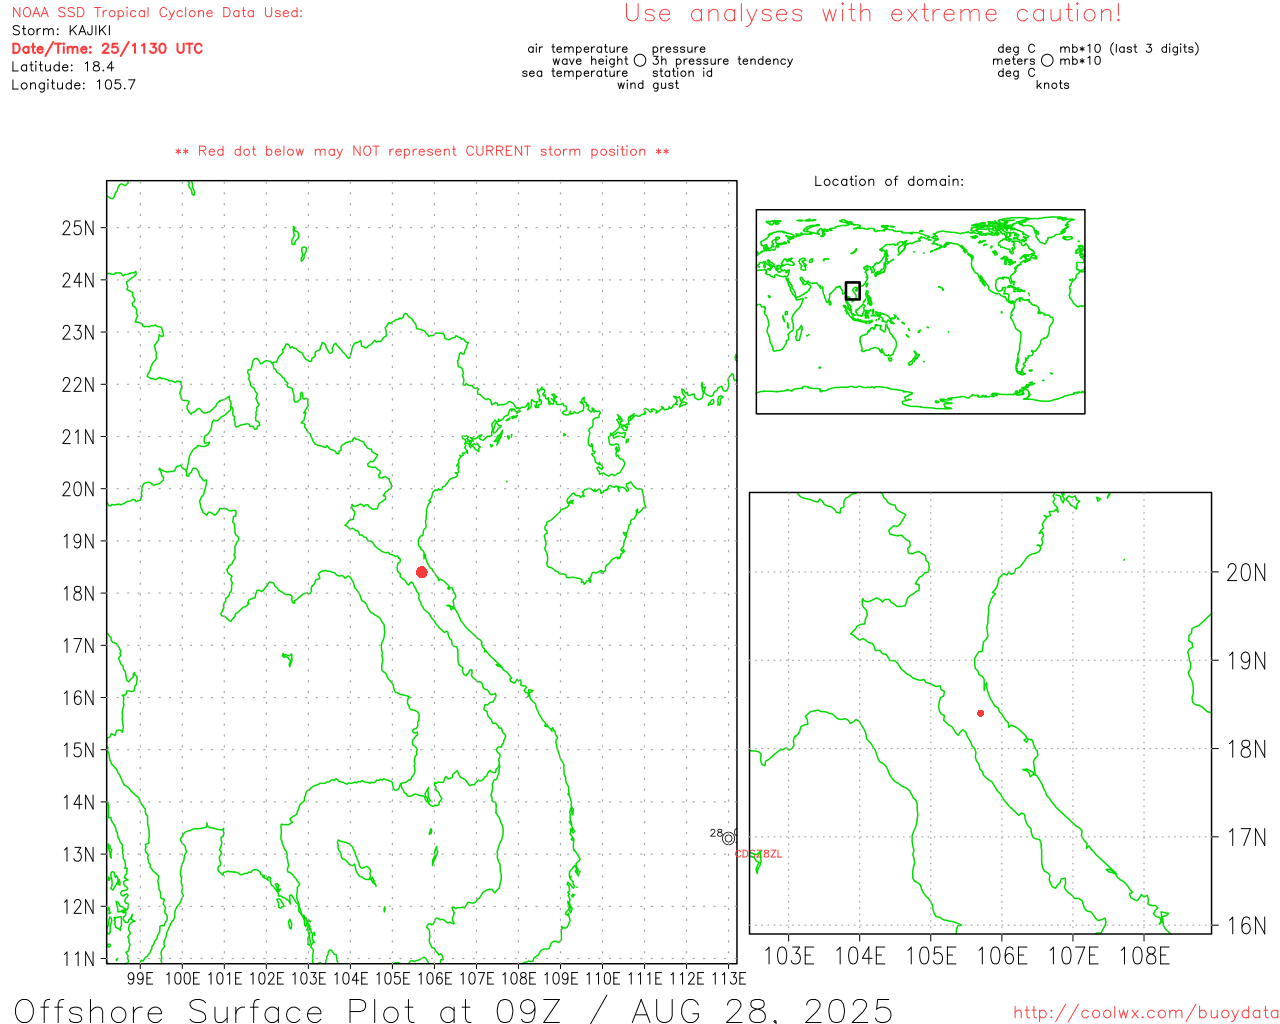Click the 'wind gust' legend label
Screen dimensions: 1280x1024
point(648,85)
